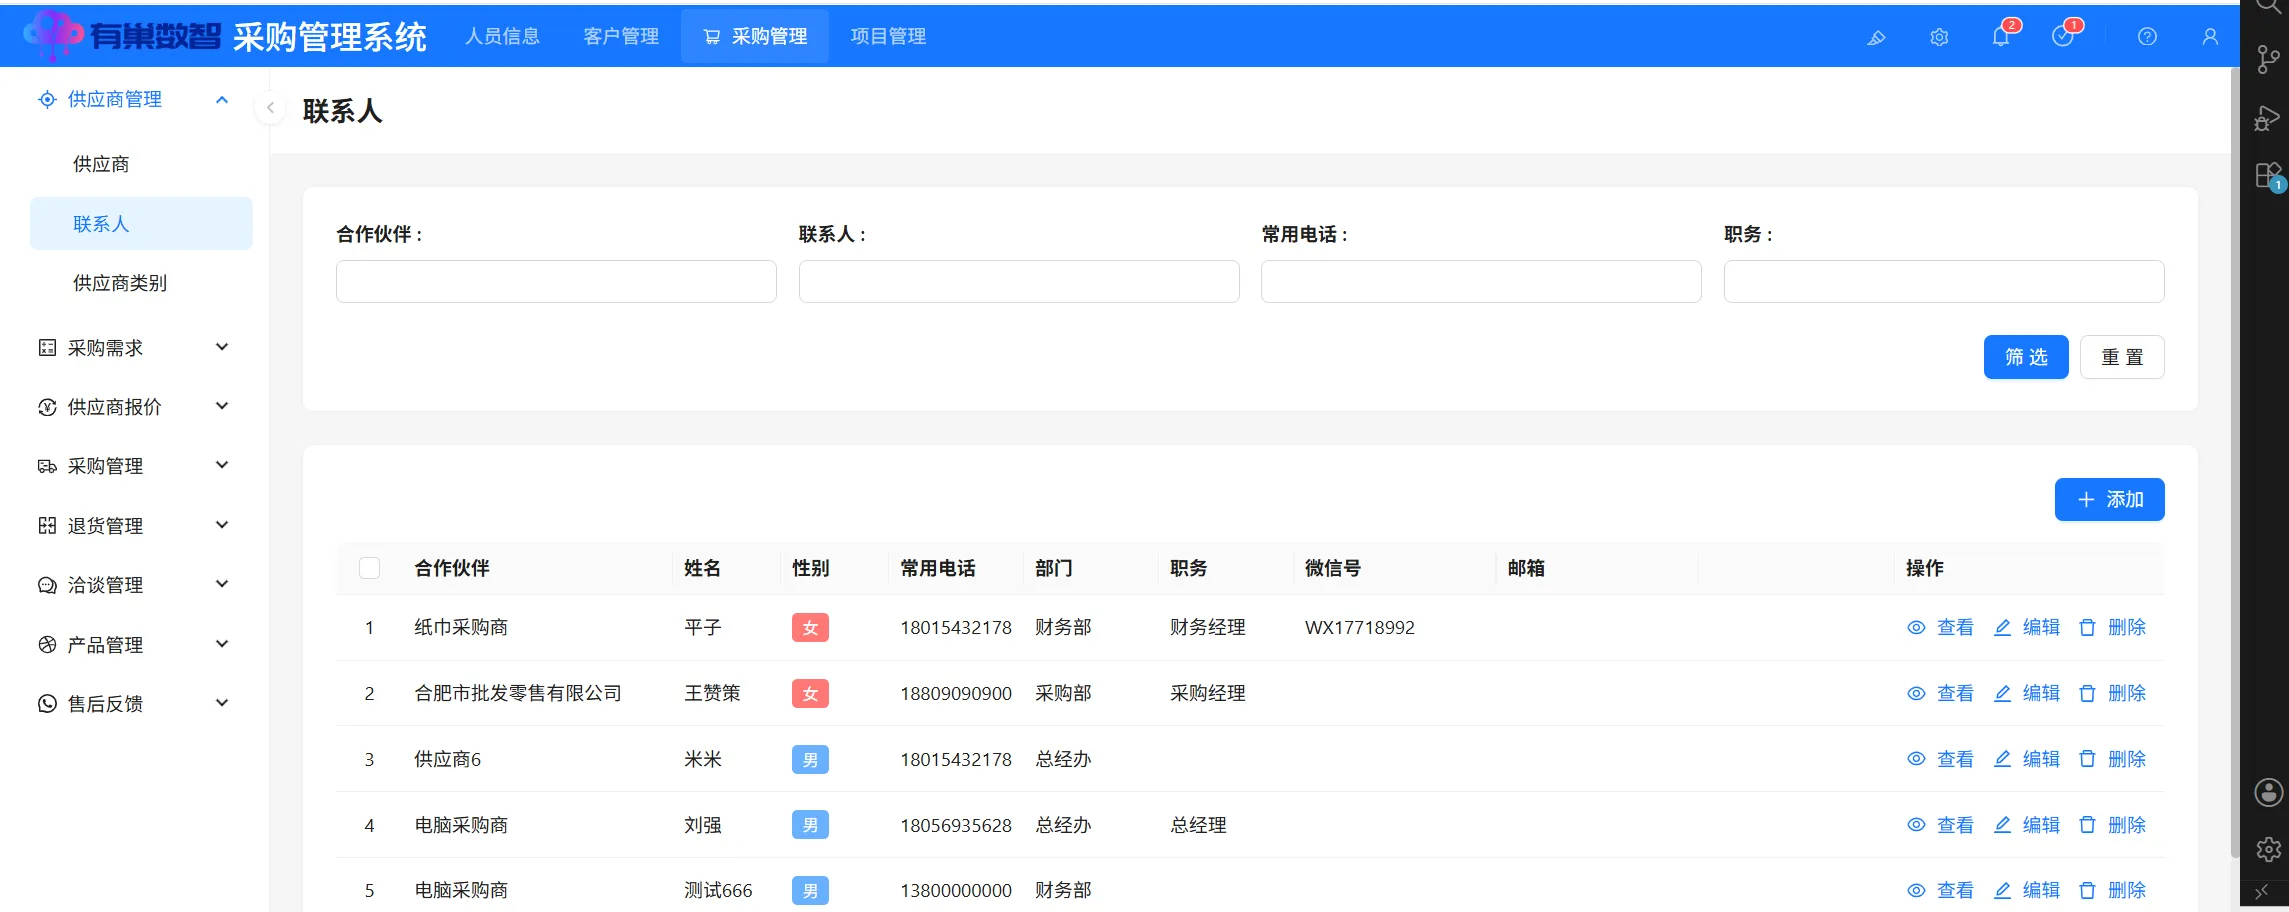Image resolution: width=2289 pixels, height=912 pixels.
Task: Click the 采购管理 truck icon in the sidebar
Action: (47, 466)
